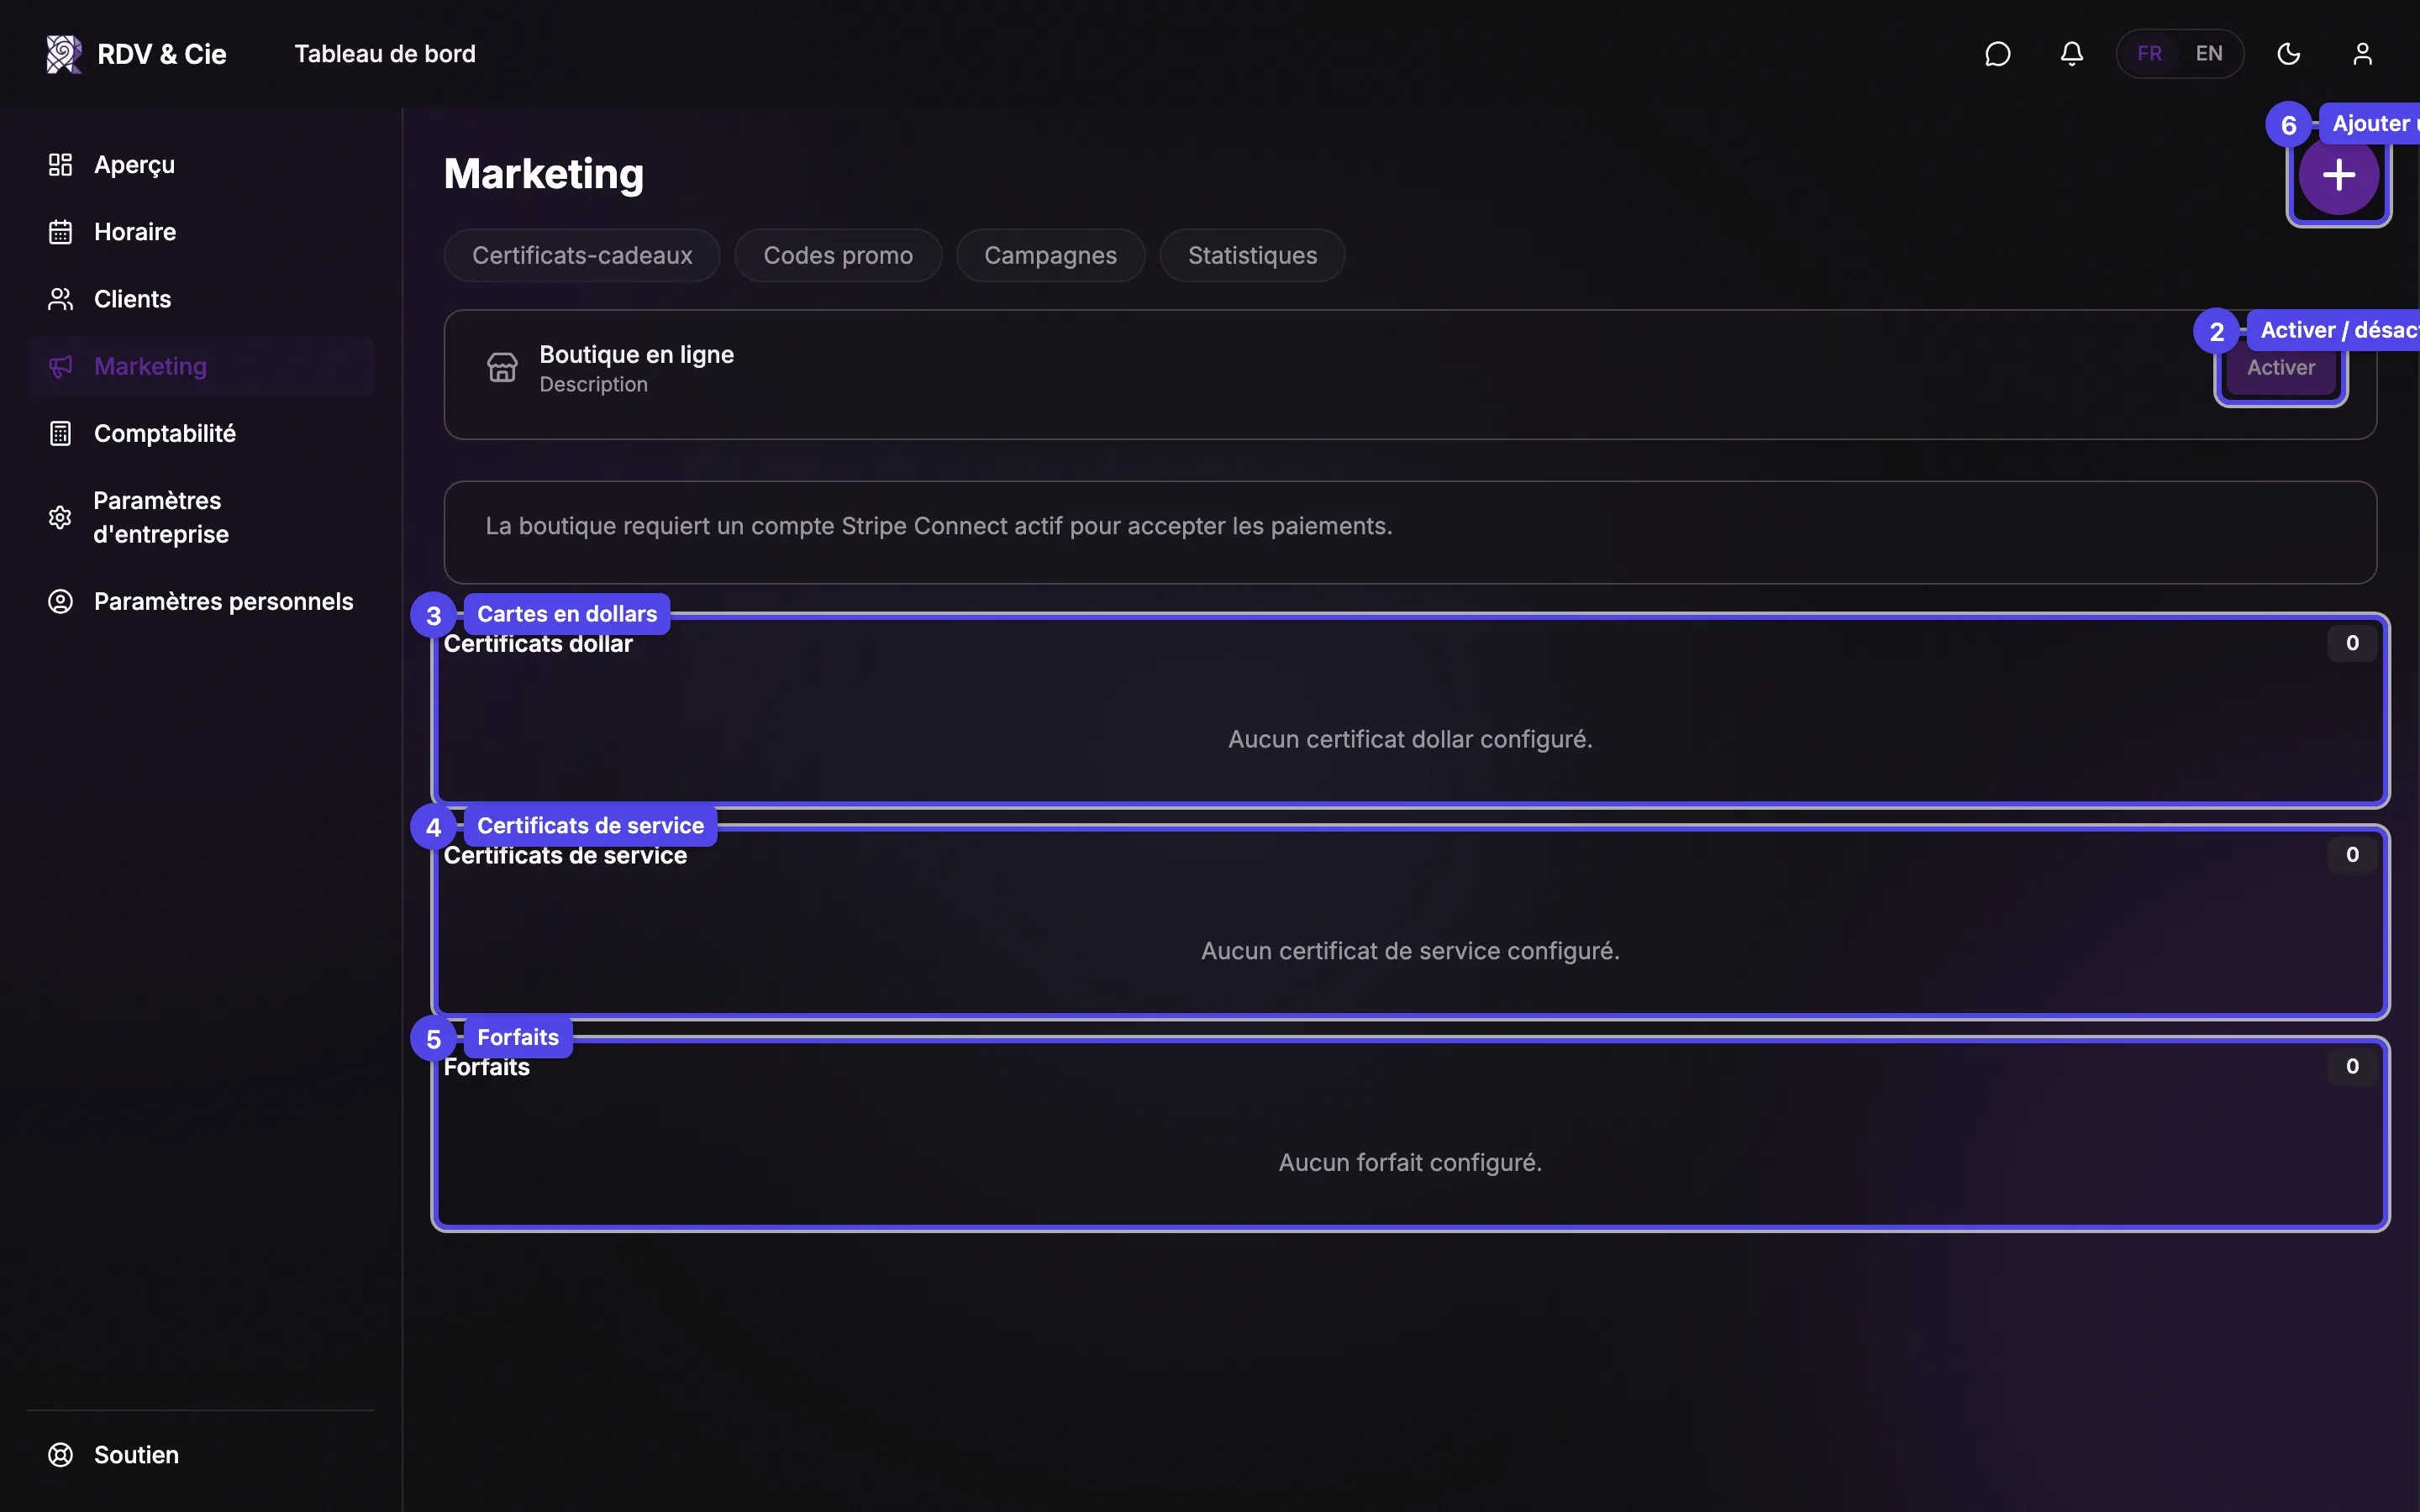
Task: Select the Certificats-cadeaux tab
Action: tap(582, 255)
